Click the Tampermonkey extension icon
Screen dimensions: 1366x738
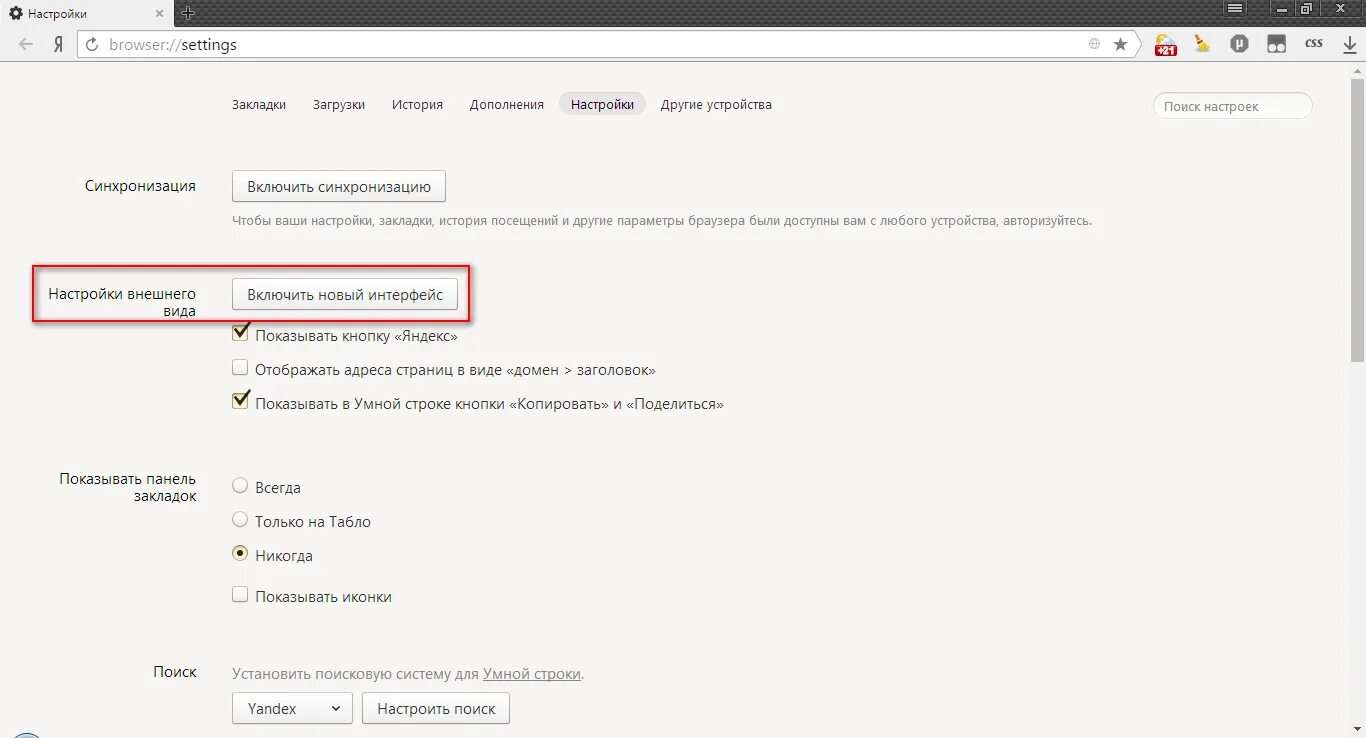click(1276, 44)
